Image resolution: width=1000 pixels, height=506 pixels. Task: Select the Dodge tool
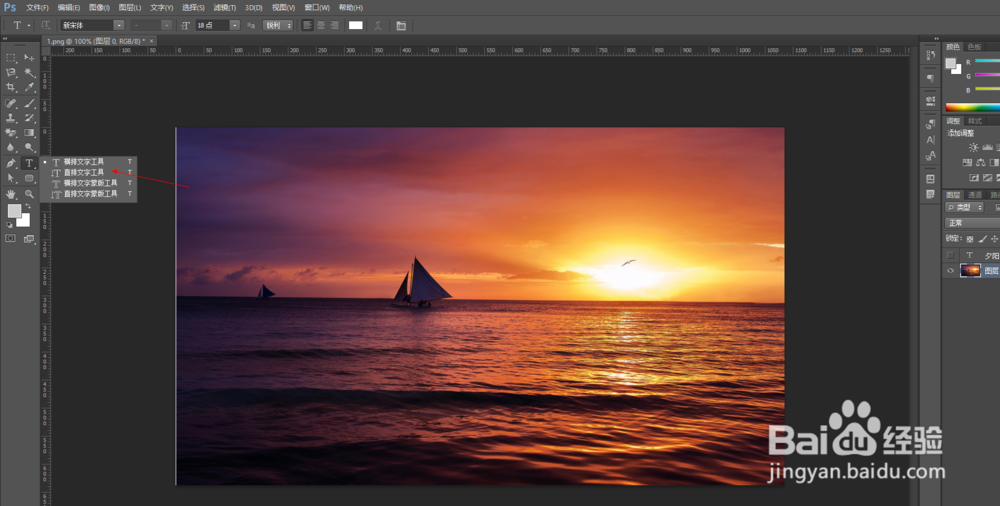pyautogui.click(x=29, y=147)
